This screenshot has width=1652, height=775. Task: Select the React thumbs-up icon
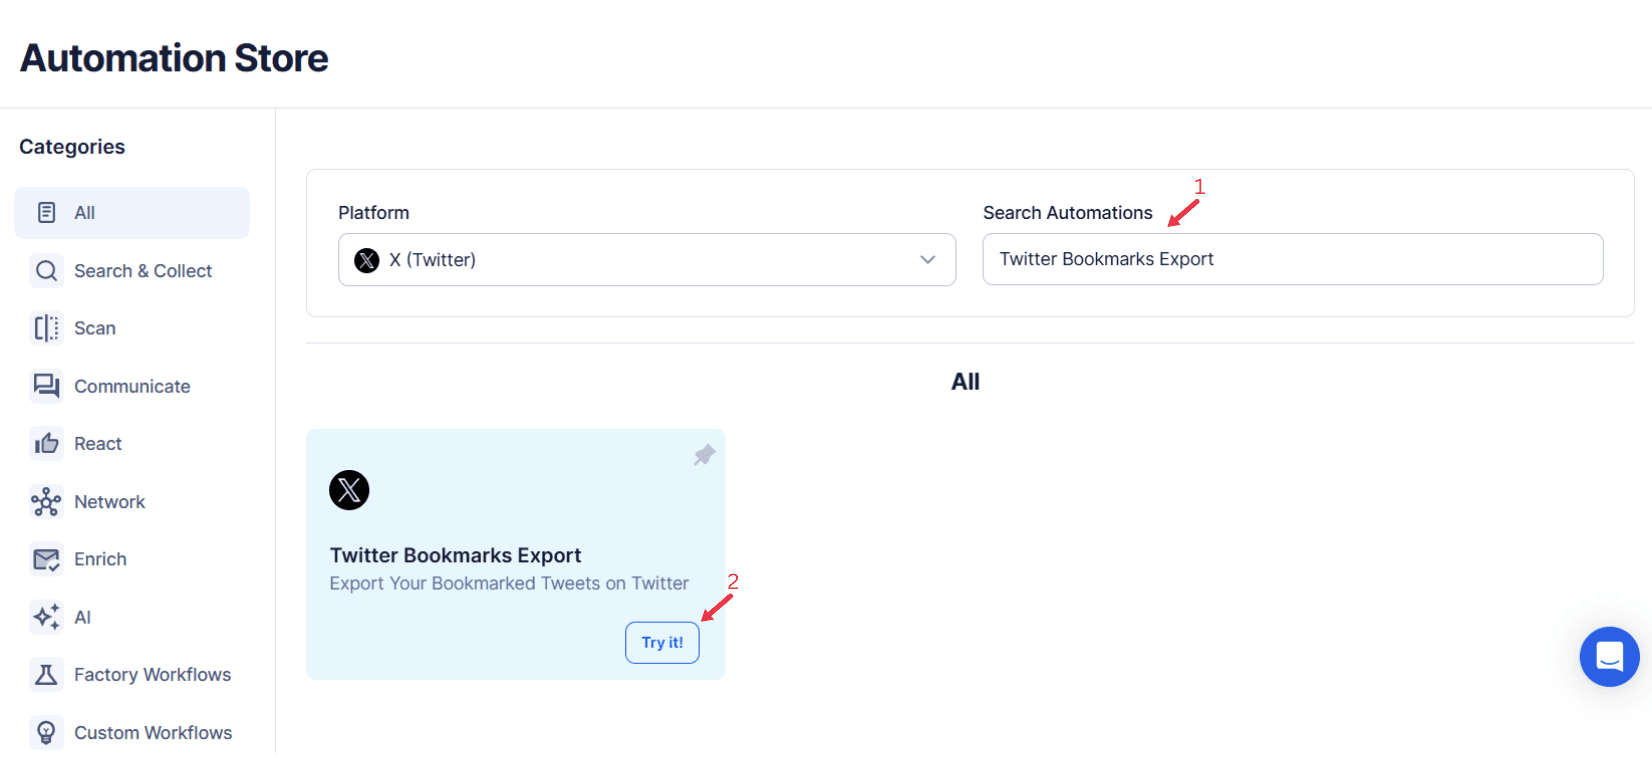(x=46, y=443)
